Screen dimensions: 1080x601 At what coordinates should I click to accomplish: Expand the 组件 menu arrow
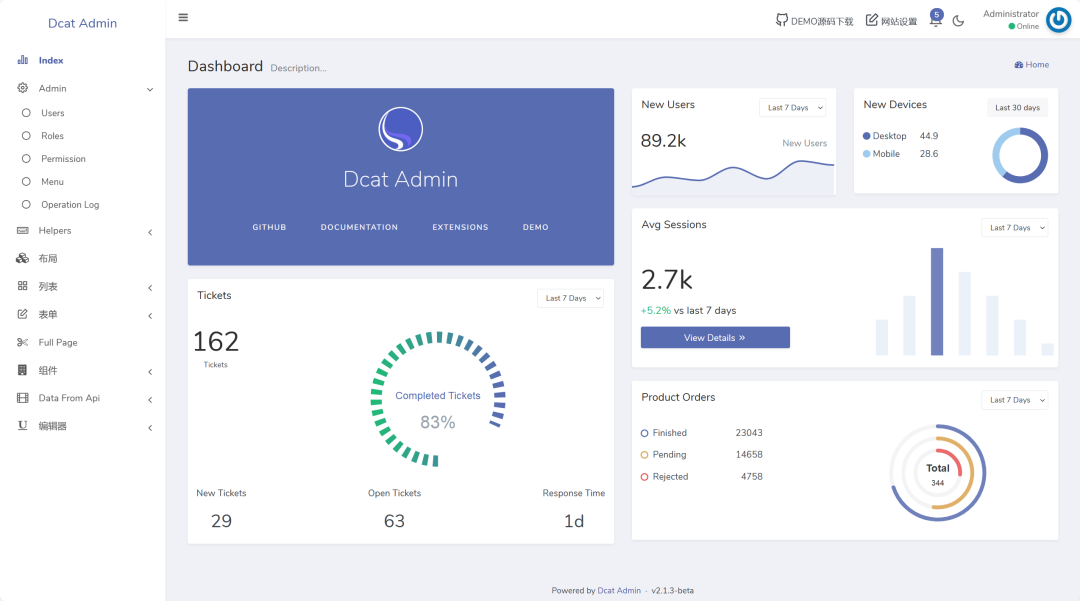pos(149,372)
